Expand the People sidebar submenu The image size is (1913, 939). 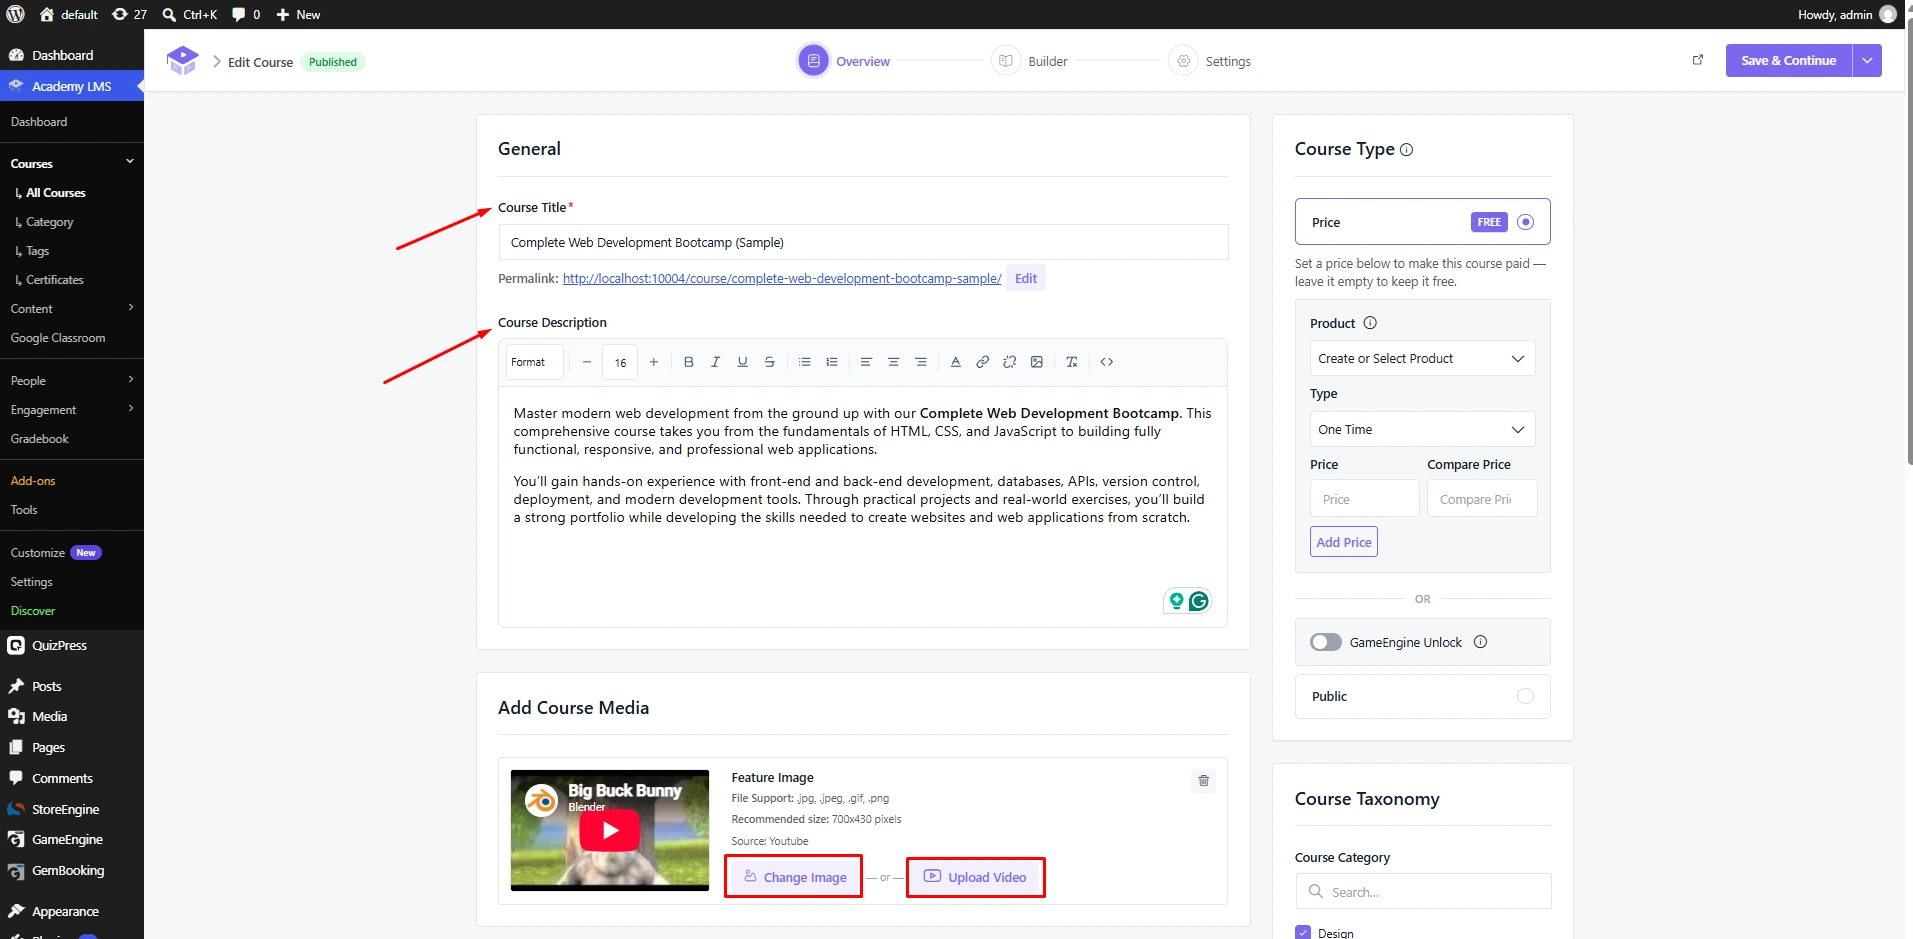pyautogui.click(x=130, y=380)
